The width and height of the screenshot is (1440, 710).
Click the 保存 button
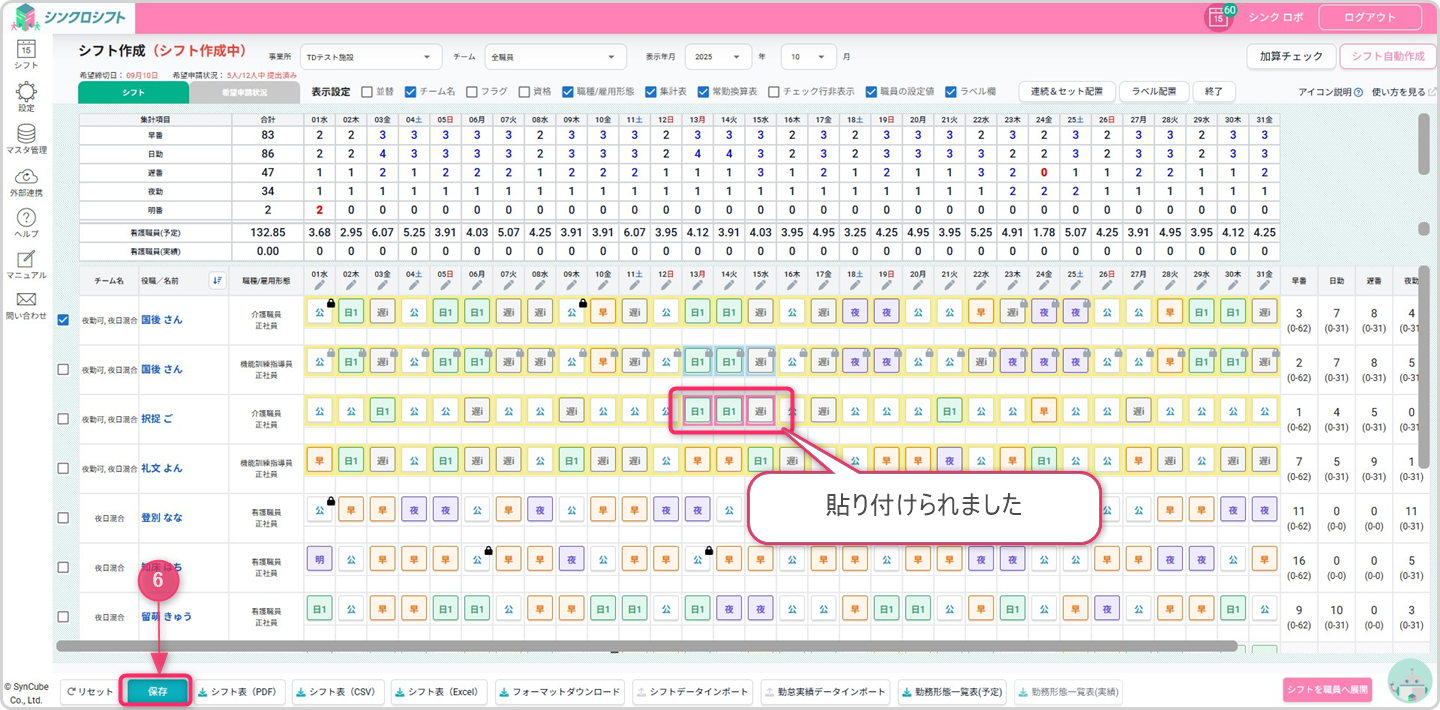(x=157, y=691)
